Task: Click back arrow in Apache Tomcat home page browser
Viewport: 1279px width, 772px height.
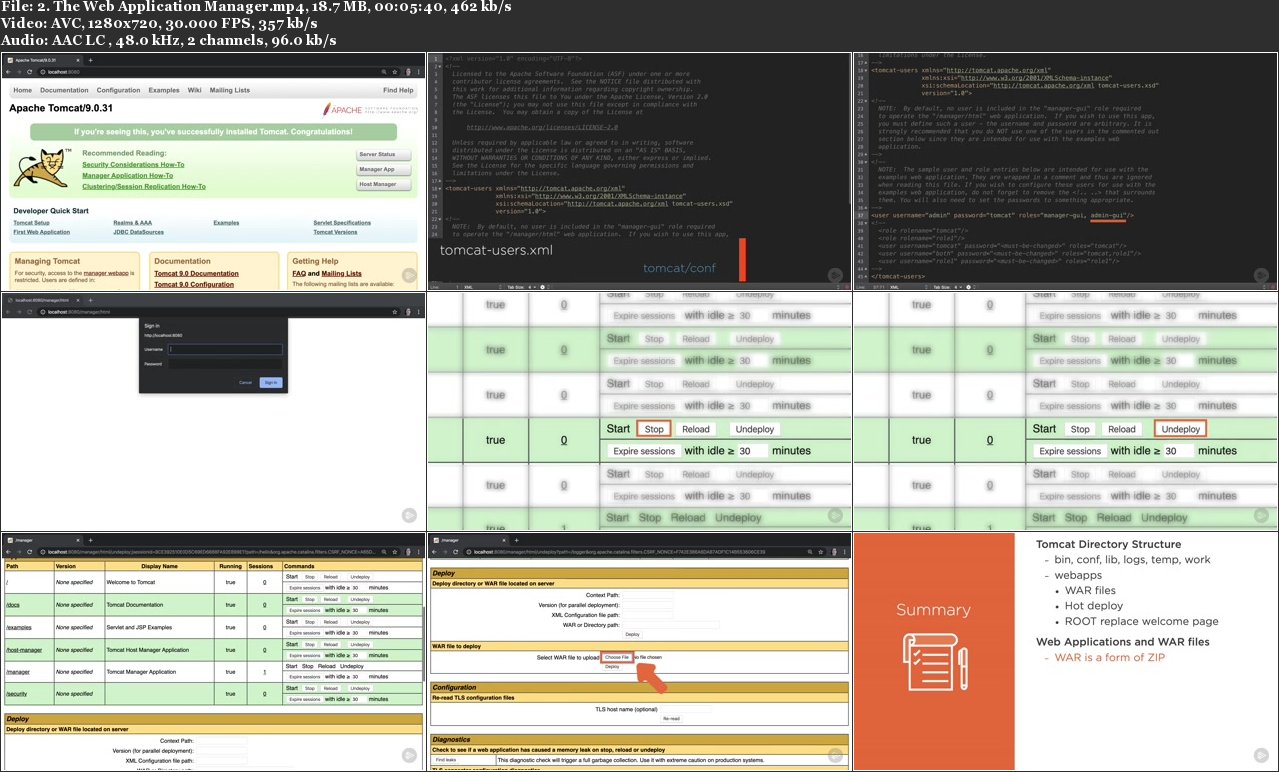Action: click(x=8, y=72)
